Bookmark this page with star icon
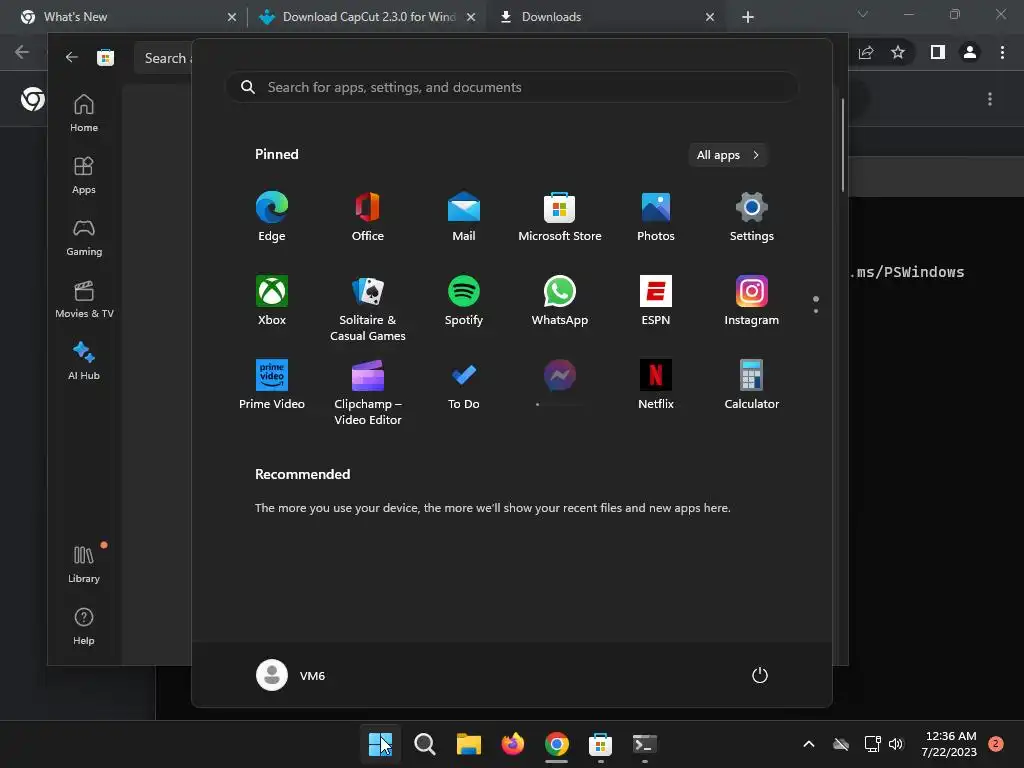The height and width of the screenshot is (768, 1024). (898, 52)
